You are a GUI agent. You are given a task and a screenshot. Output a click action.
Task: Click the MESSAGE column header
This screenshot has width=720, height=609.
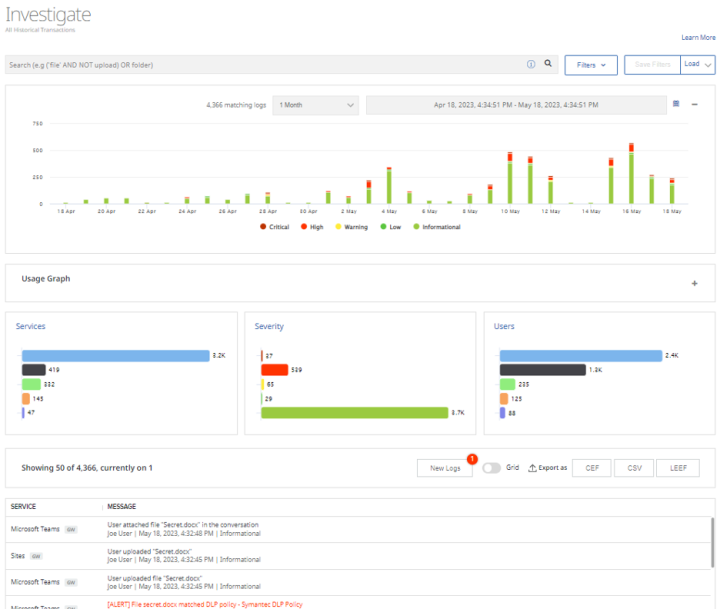[x=122, y=507]
